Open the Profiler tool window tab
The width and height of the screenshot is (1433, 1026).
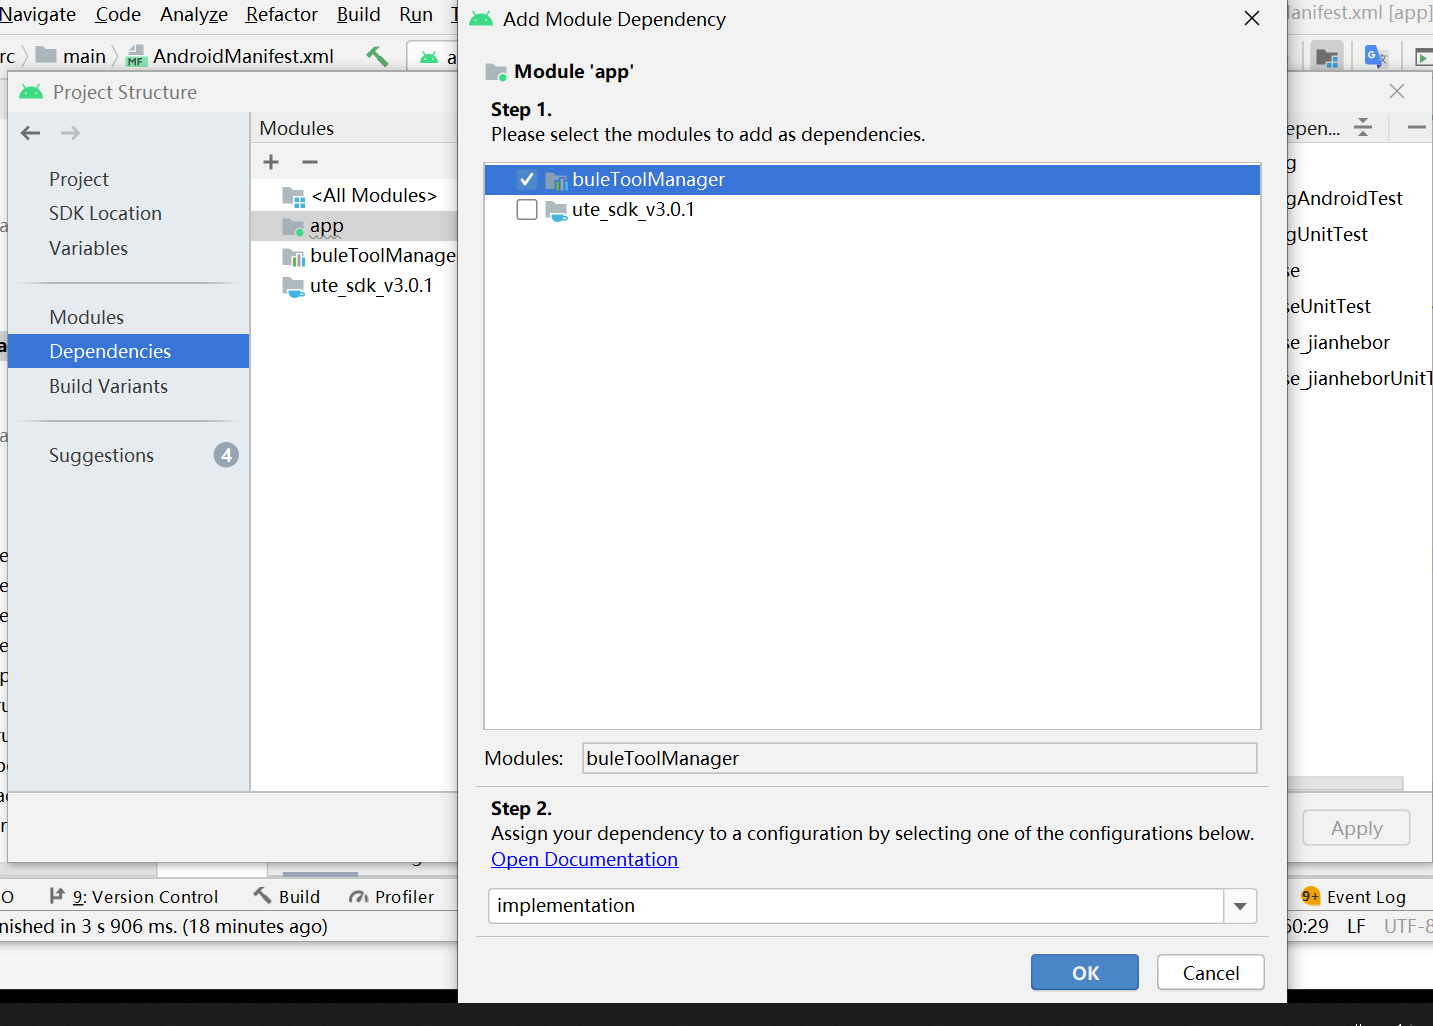point(392,897)
